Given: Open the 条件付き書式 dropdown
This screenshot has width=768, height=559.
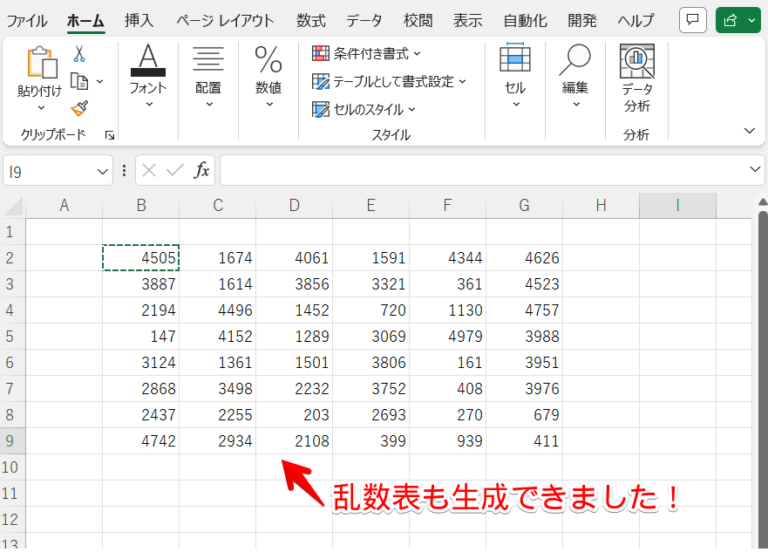Looking at the screenshot, I should click(x=366, y=53).
